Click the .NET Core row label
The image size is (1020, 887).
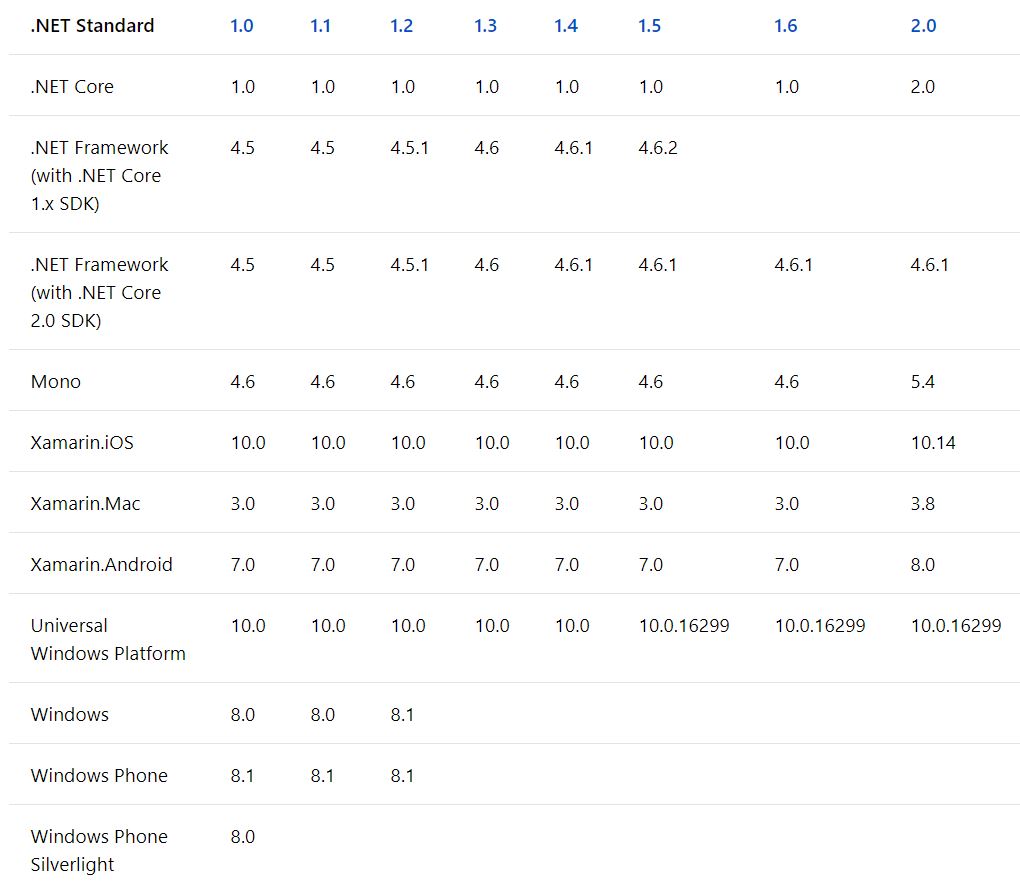(72, 86)
